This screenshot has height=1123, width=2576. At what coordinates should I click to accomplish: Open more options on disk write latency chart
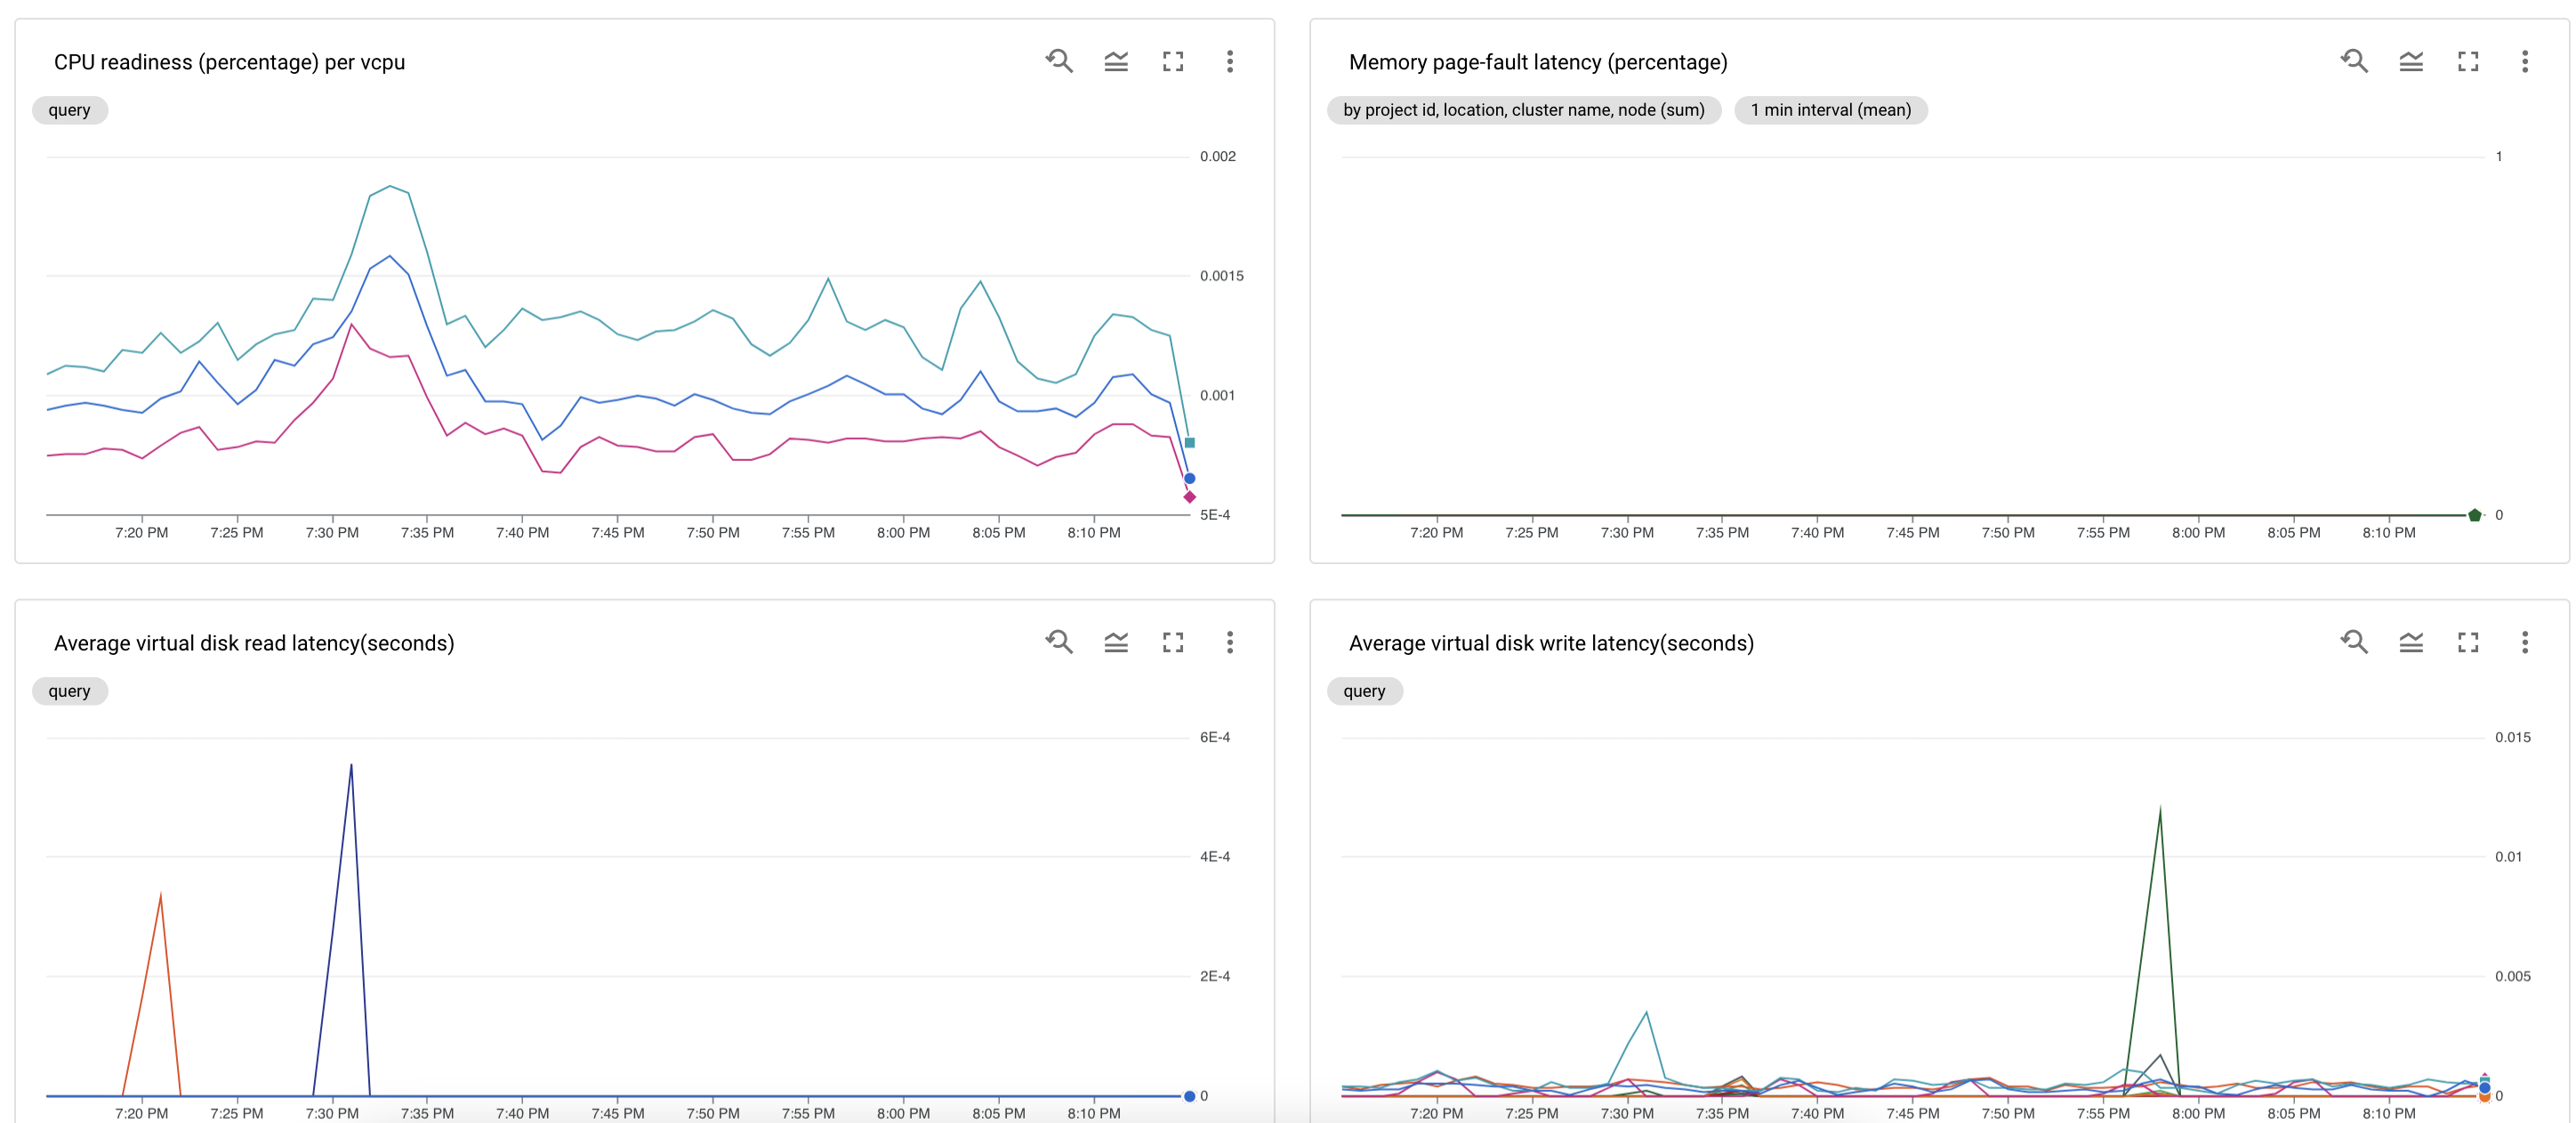click(2525, 643)
